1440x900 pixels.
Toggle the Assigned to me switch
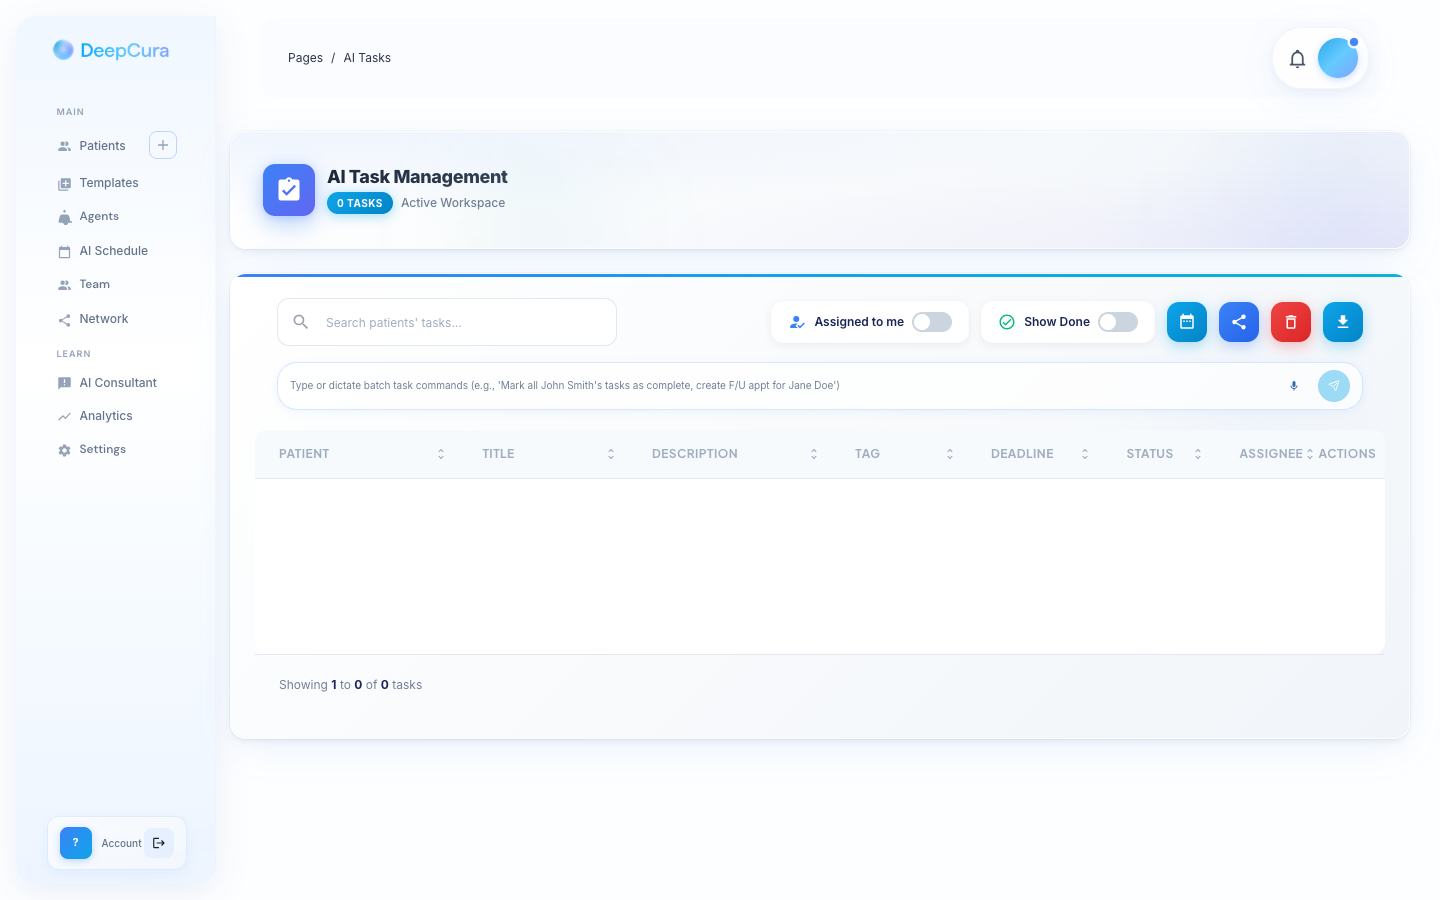(x=932, y=322)
